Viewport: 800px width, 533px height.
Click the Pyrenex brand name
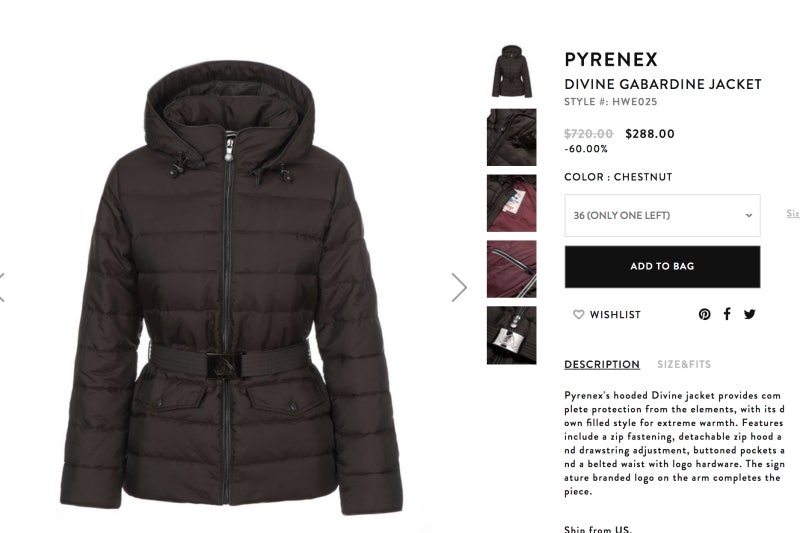pyautogui.click(x=611, y=60)
